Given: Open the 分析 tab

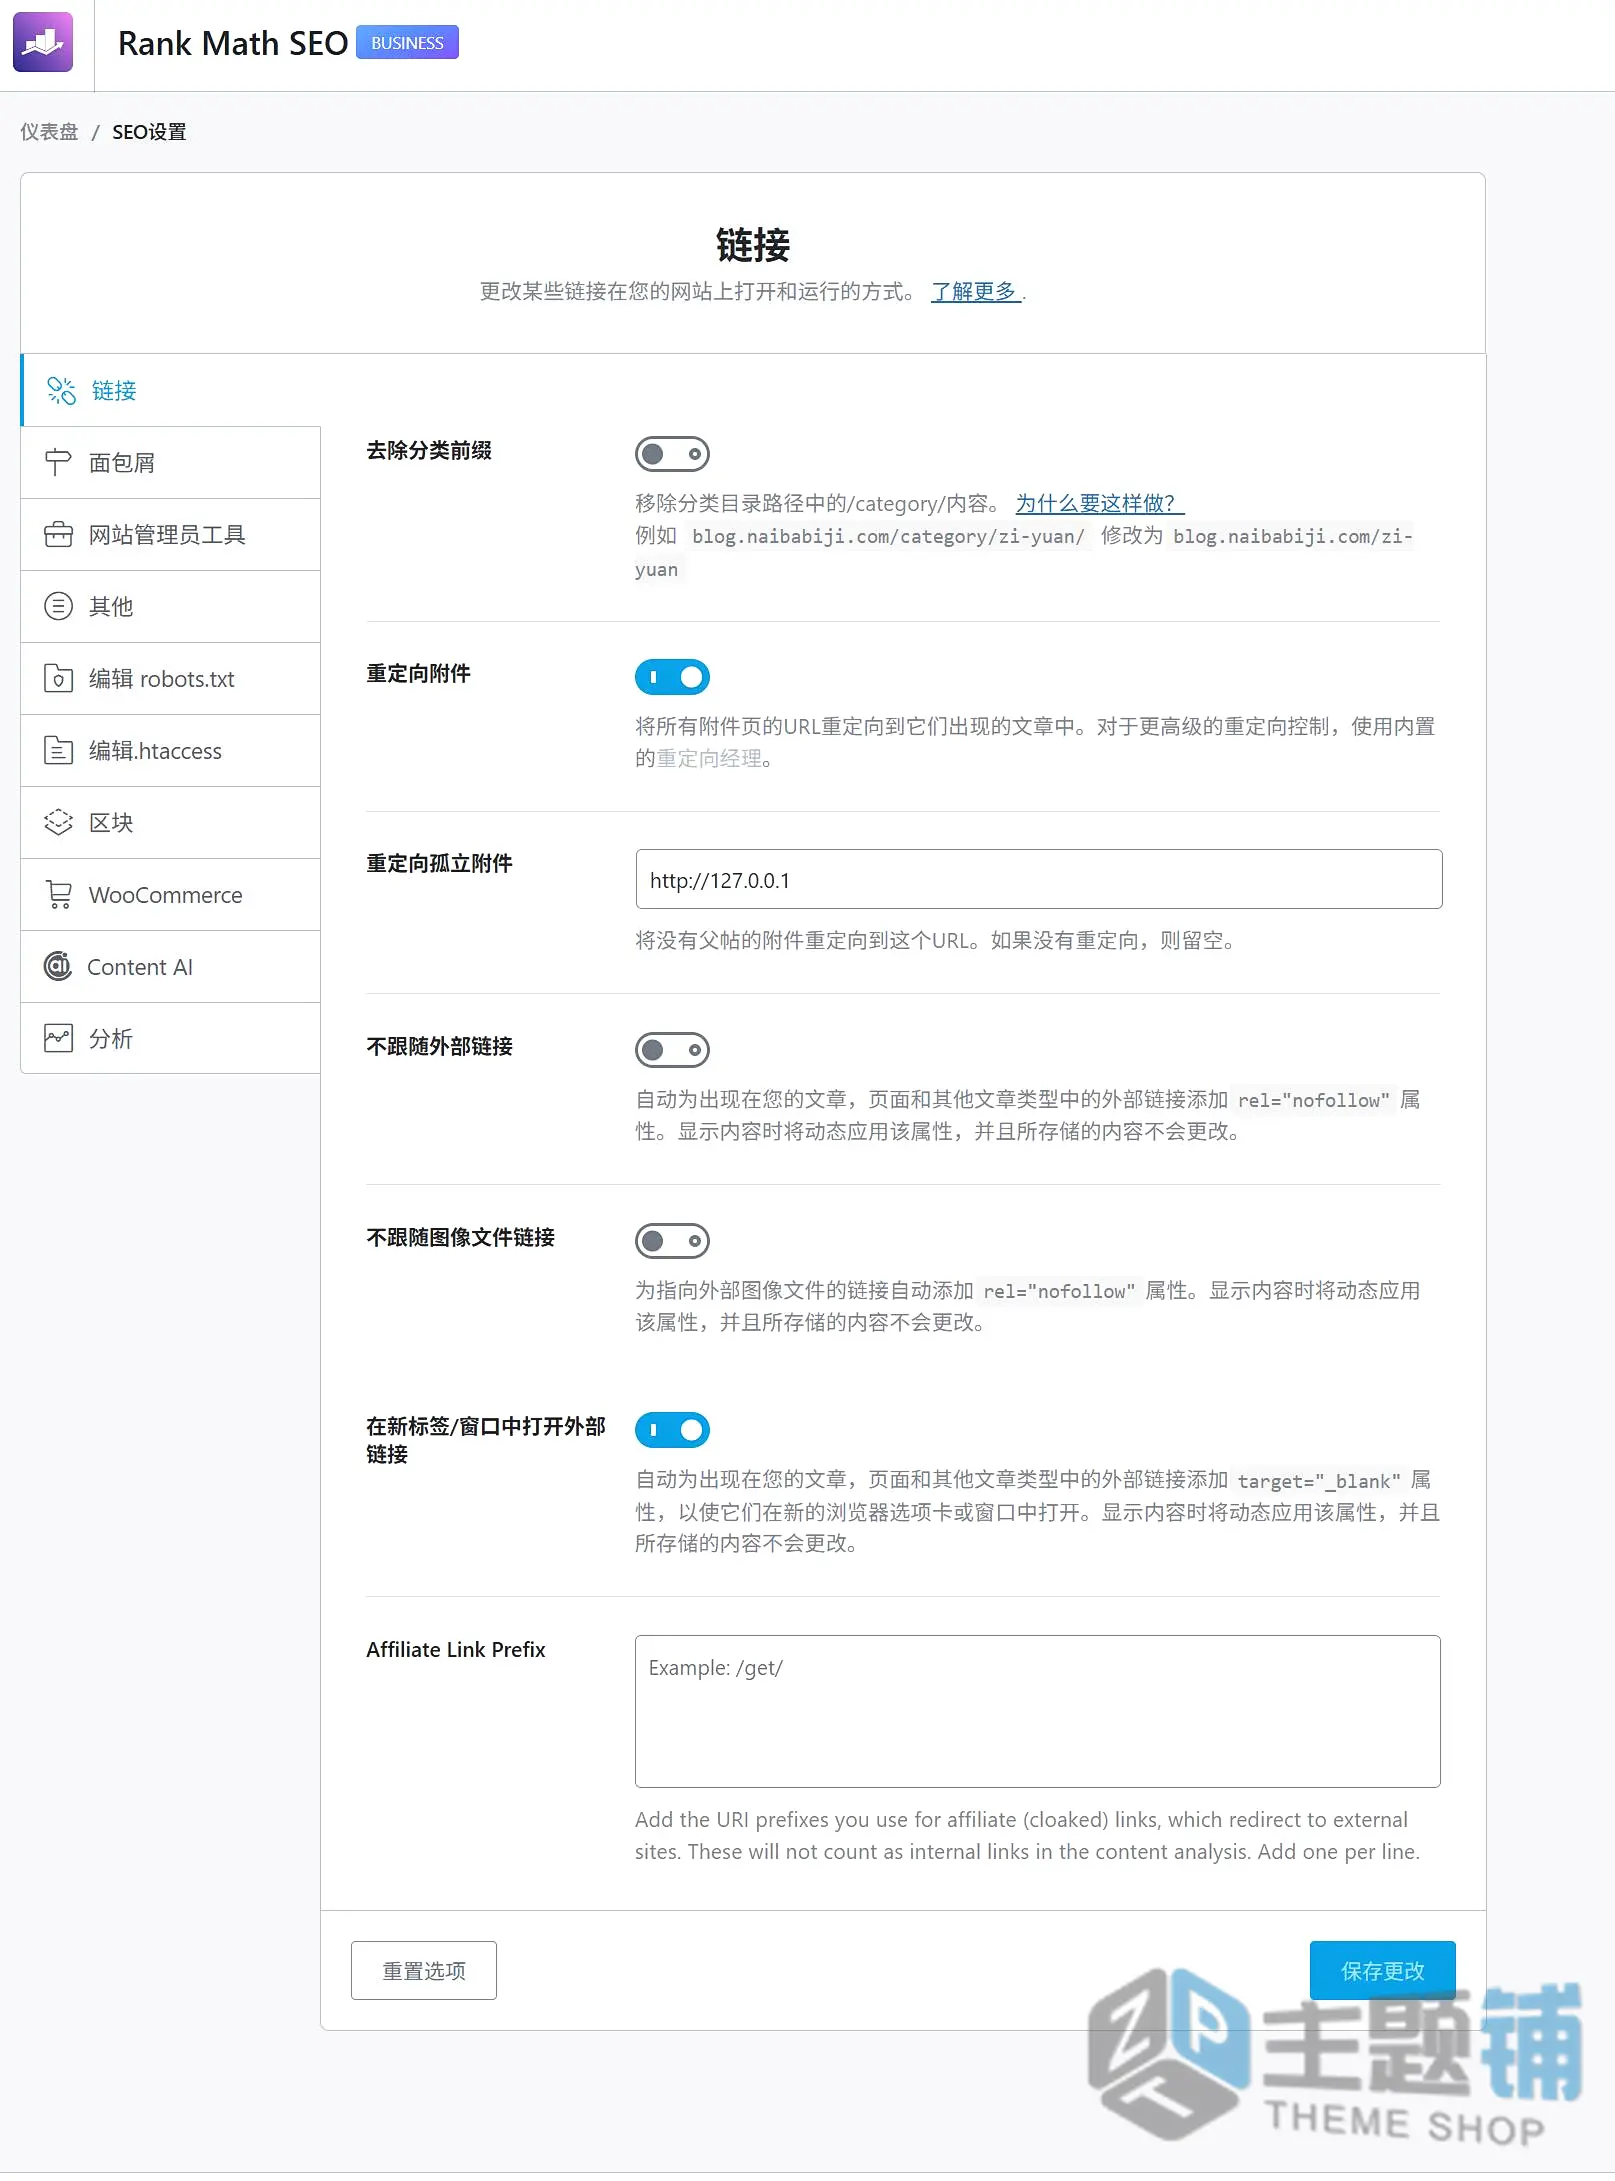Looking at the screenshot, I should click(x=171, y=1038).
